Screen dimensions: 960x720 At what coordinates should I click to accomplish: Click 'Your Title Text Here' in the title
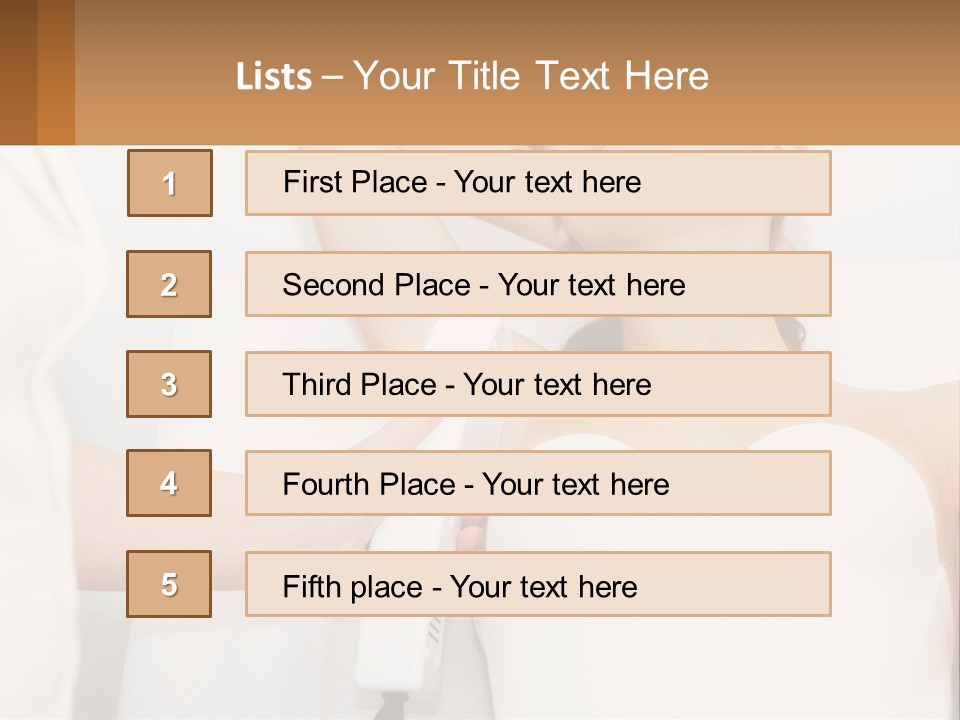tap(531, 76)
